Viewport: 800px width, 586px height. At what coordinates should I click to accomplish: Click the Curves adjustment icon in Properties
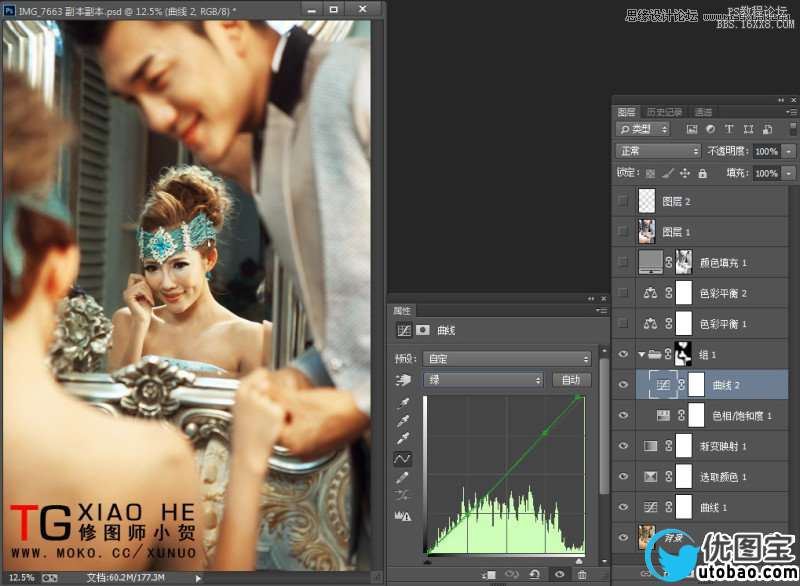[404, 330]
